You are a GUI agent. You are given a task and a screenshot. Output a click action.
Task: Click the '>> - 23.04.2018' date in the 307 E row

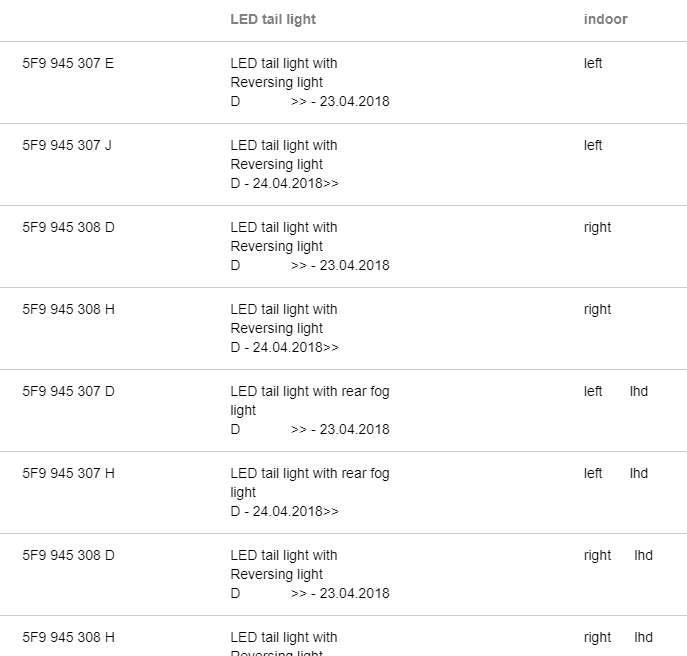tap(340, 101)
